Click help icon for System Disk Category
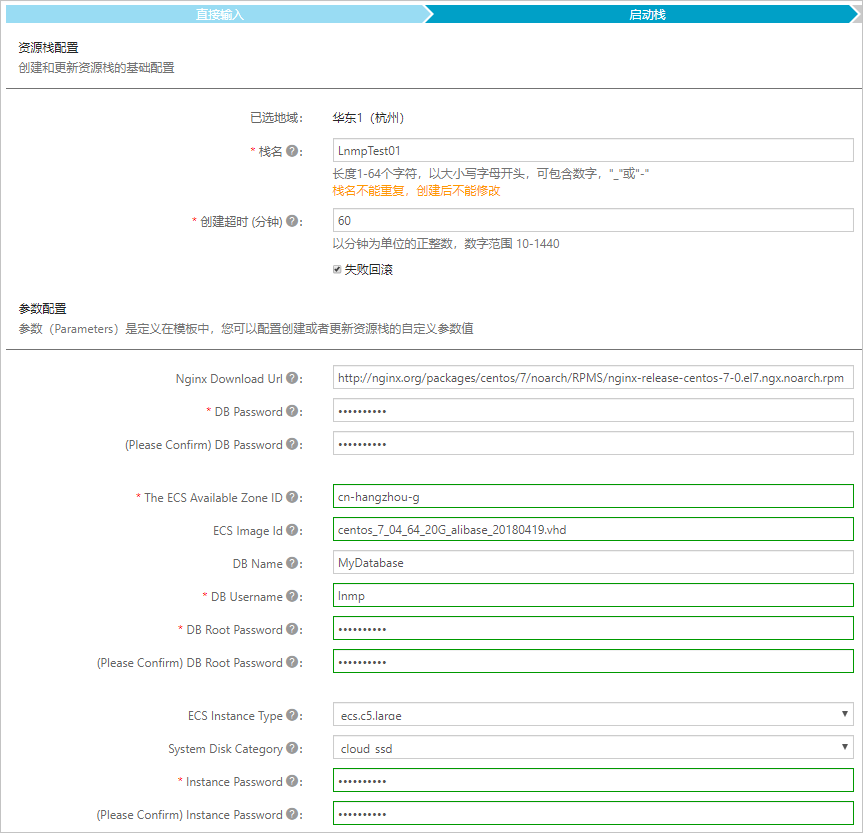 pyautogui.click(x=292, y=748)
